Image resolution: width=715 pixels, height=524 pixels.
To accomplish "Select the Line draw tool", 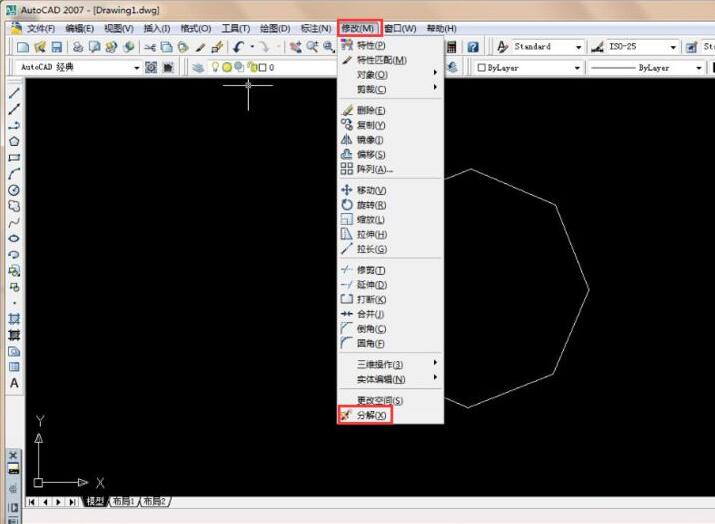I will click(14, 93).
